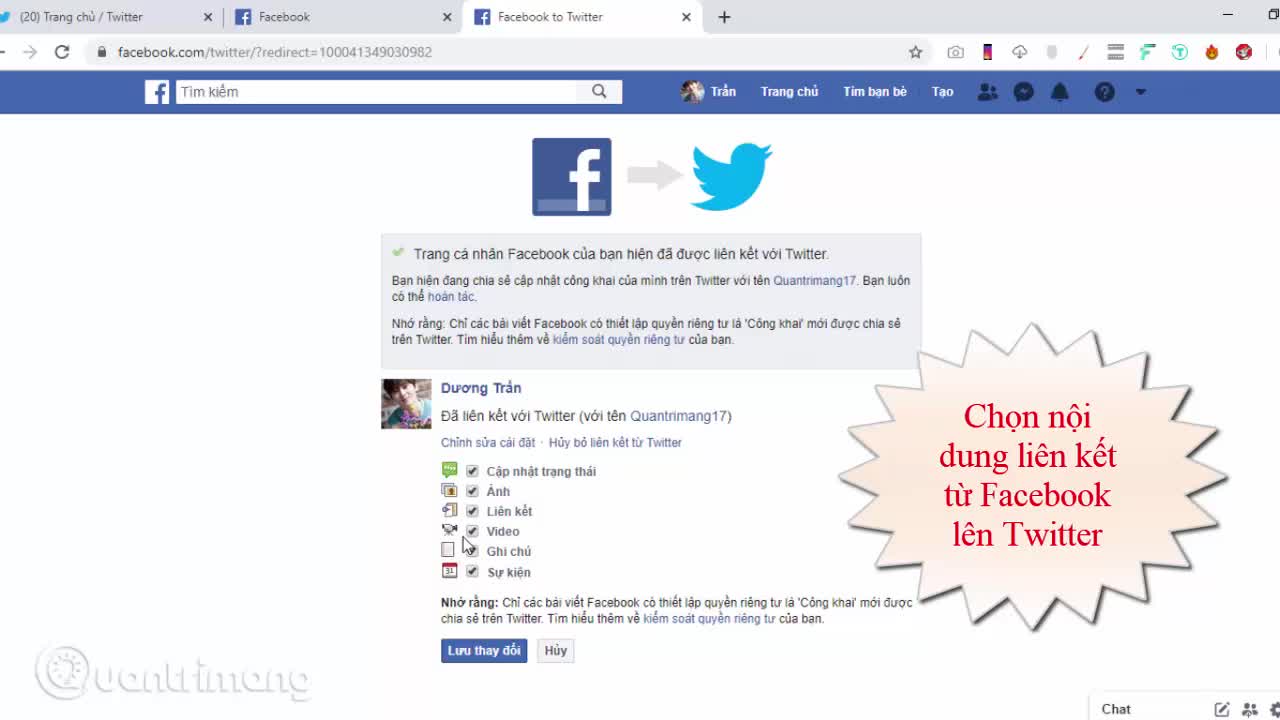Go forward in the browser

pyautogui.click(x=30, y=52)
